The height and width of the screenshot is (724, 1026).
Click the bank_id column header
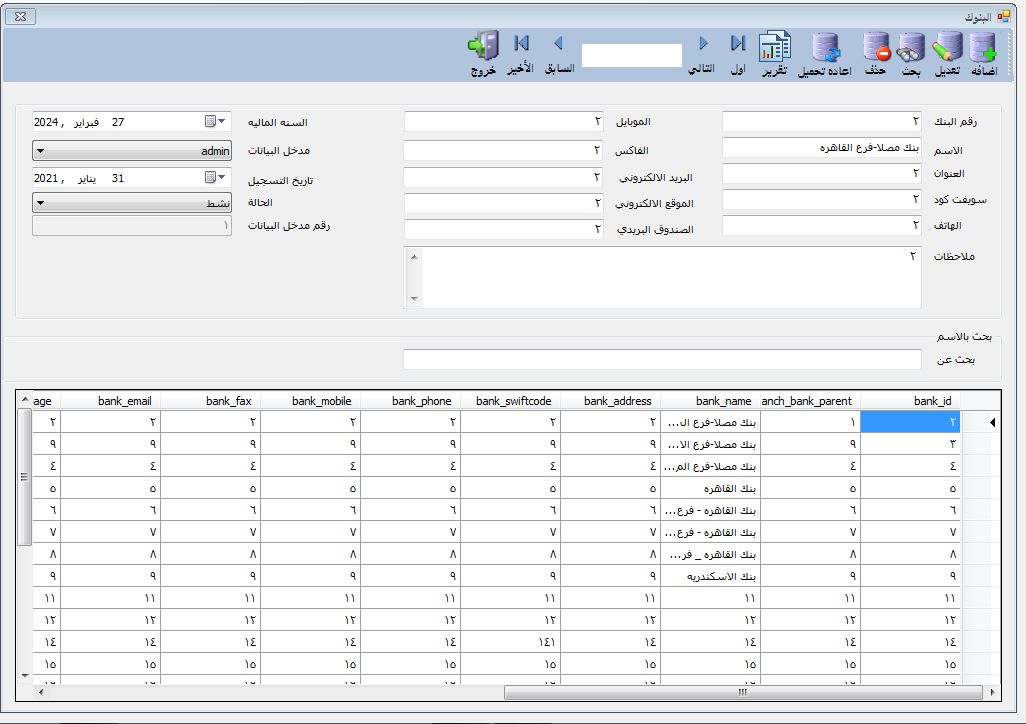931,401
